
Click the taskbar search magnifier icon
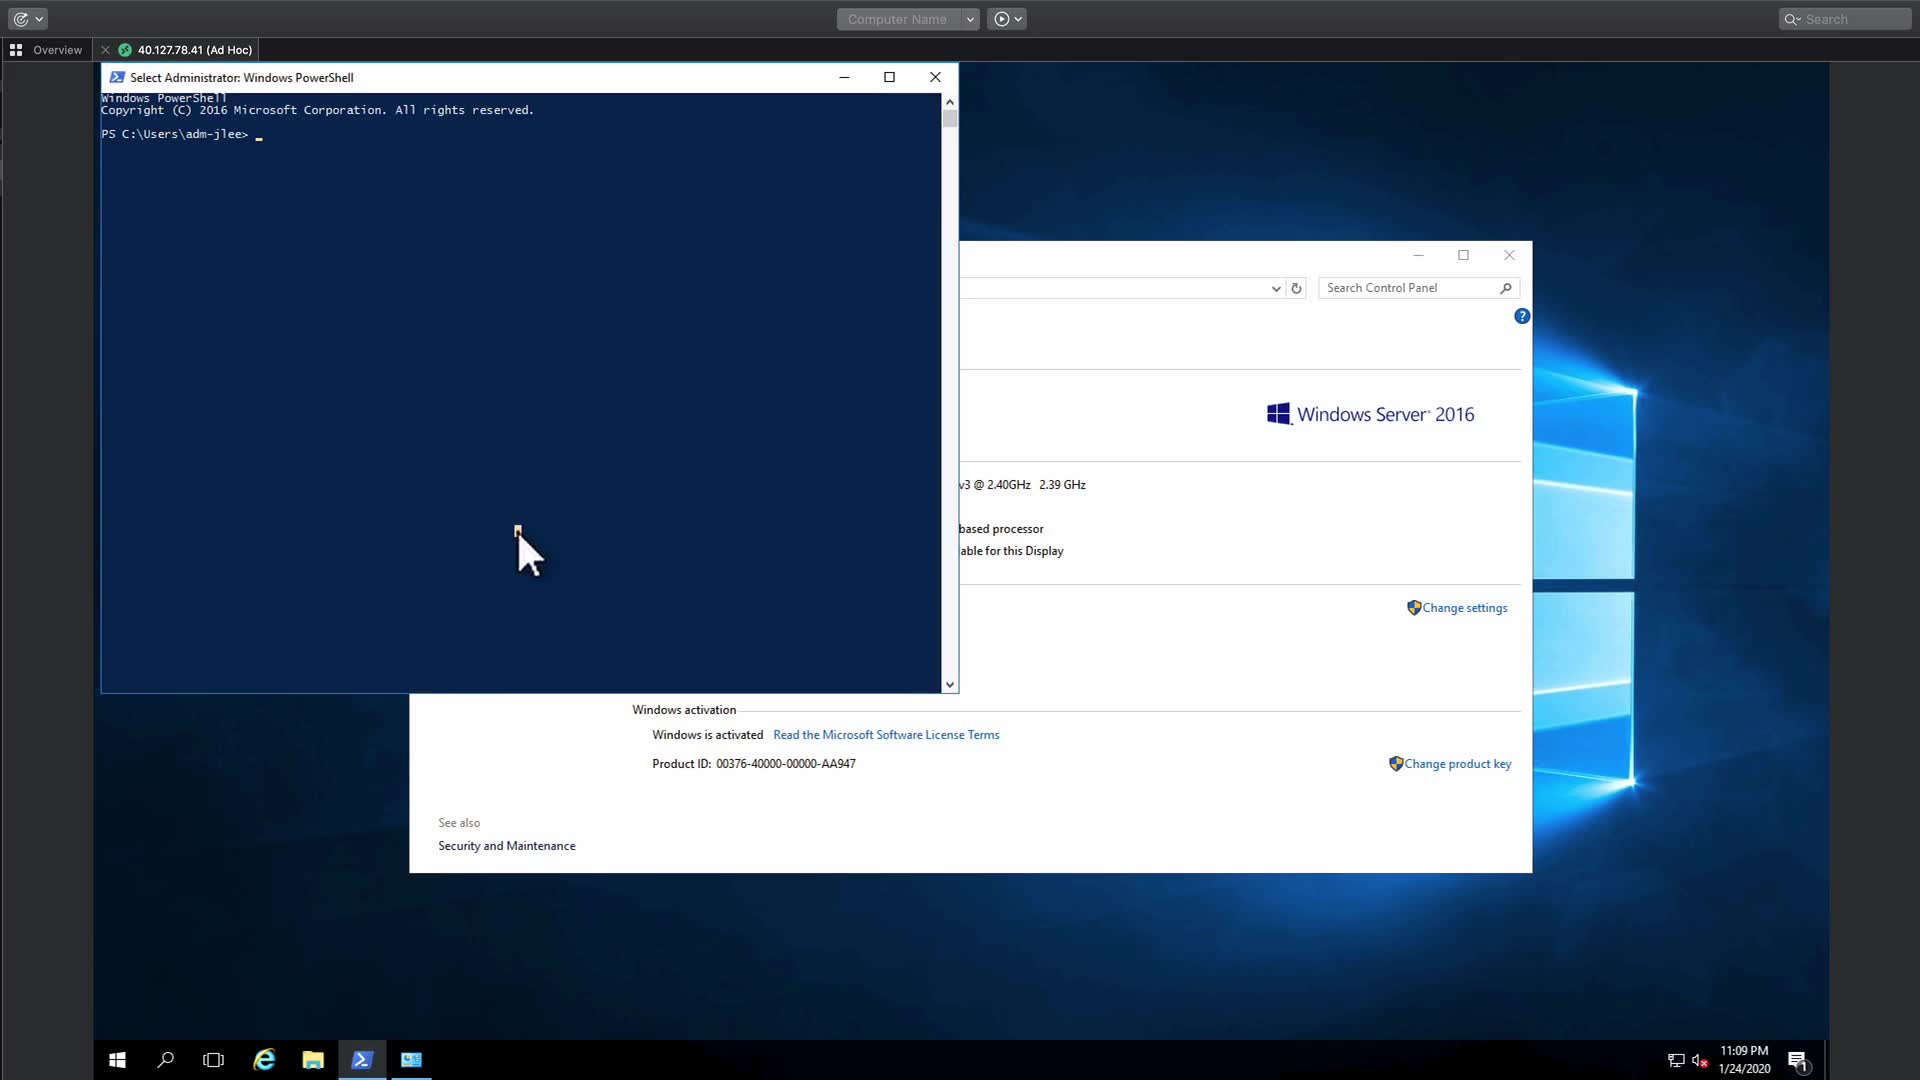(166, 1060)
